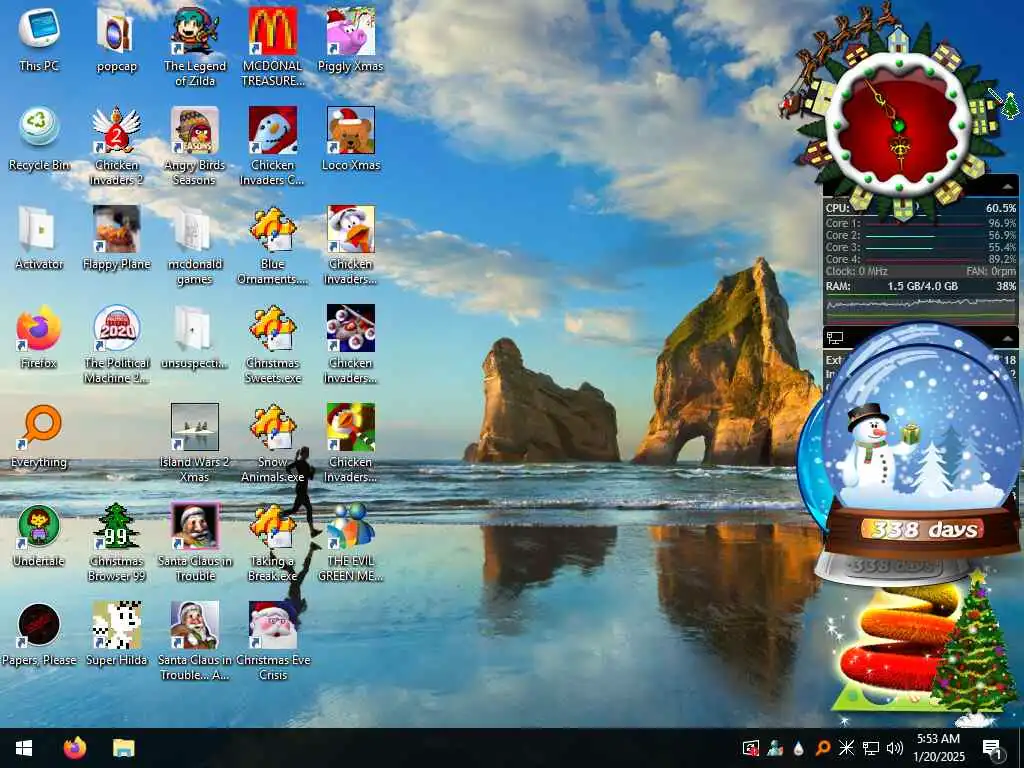Launch the Firefox desktop shortcut
1024x768 pixels.
pos(39,337)
